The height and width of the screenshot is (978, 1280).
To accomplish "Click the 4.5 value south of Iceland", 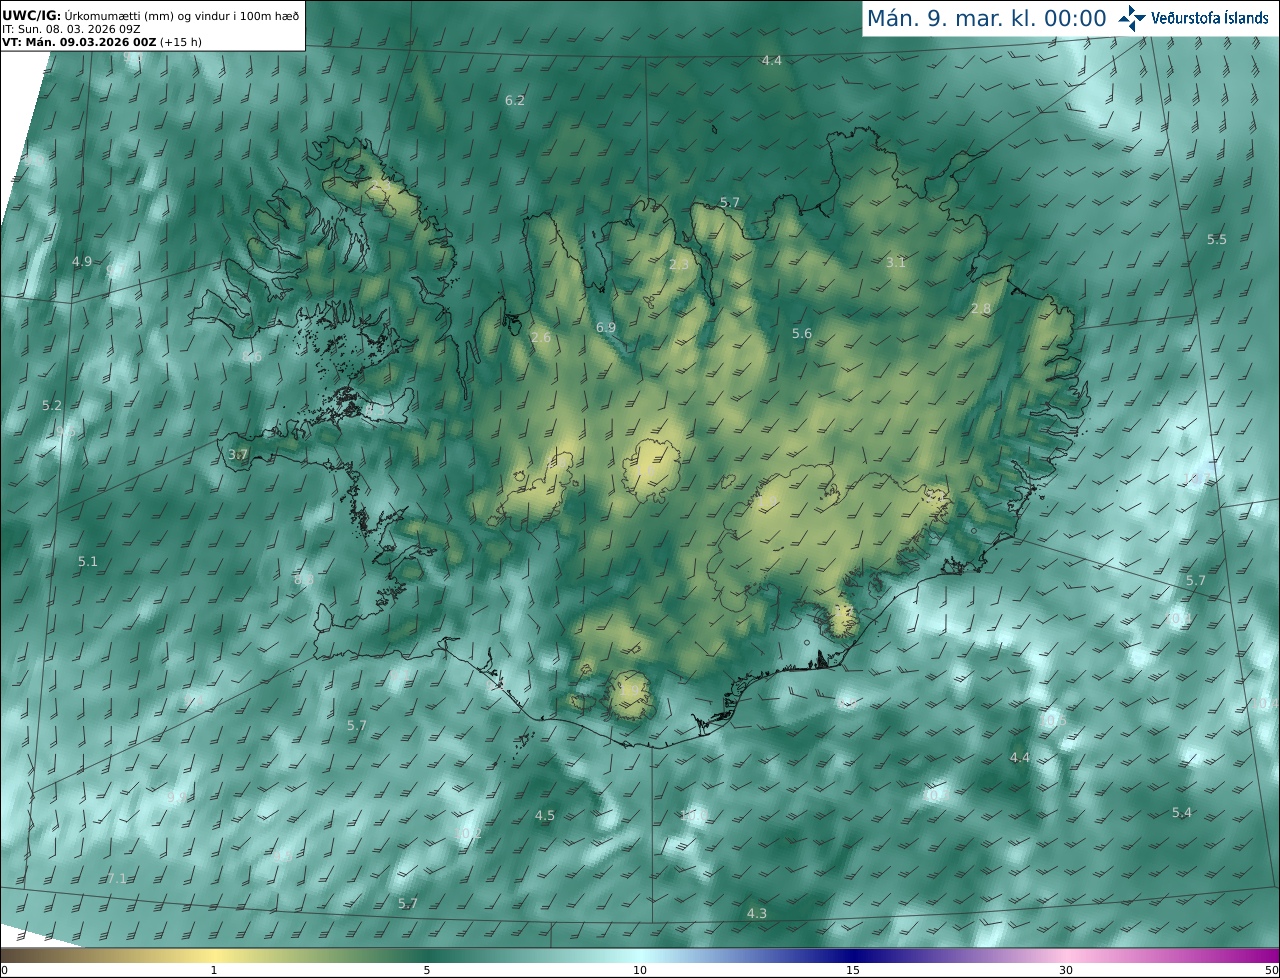I will 545,816.
